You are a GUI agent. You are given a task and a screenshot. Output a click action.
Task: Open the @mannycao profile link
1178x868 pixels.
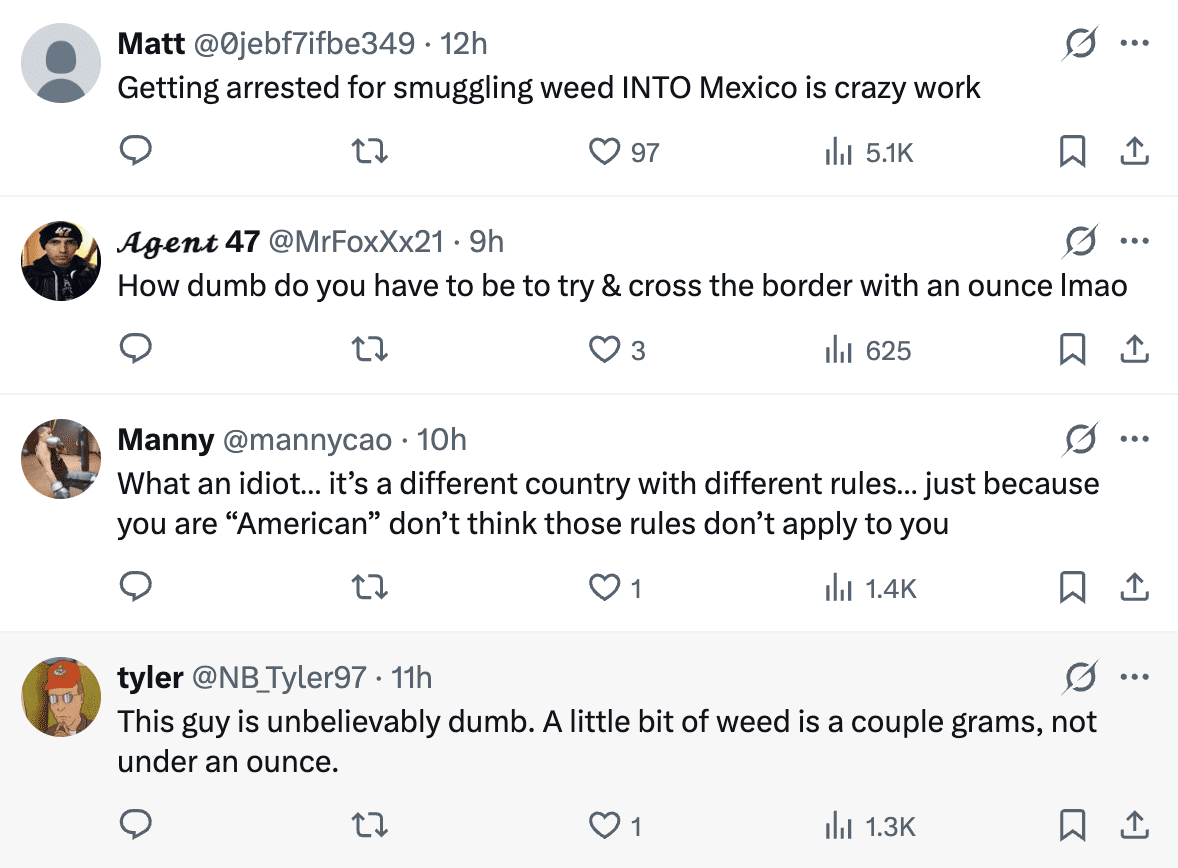point(307,440)
